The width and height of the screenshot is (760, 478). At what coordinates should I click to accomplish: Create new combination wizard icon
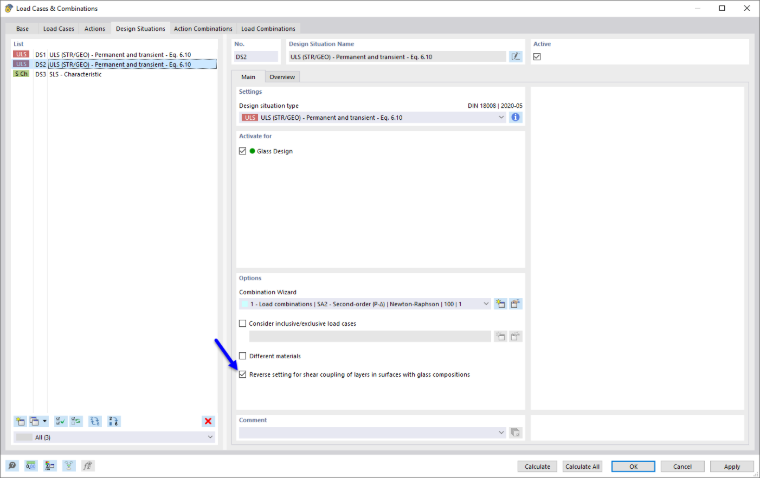click(x=500, y=304)
